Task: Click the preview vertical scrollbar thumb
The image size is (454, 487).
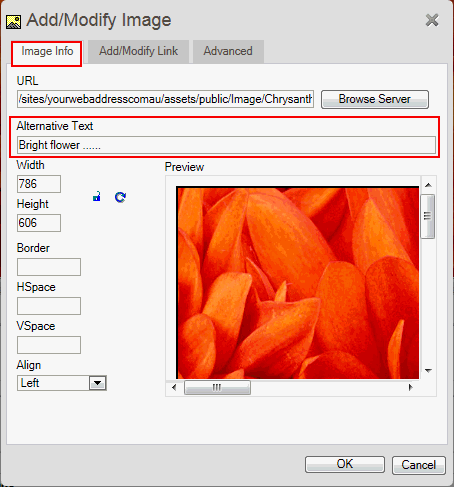Action: pyautogui.click(x=428, y=216)
